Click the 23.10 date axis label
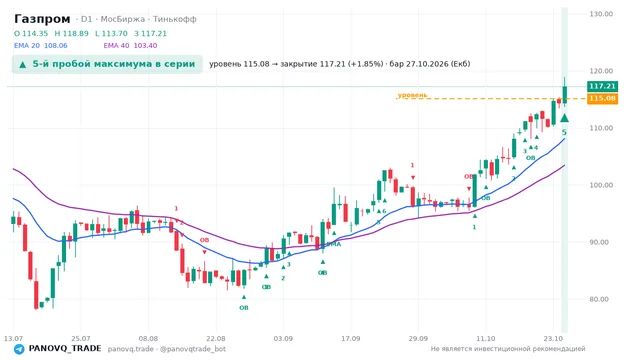 coord(553,339)
